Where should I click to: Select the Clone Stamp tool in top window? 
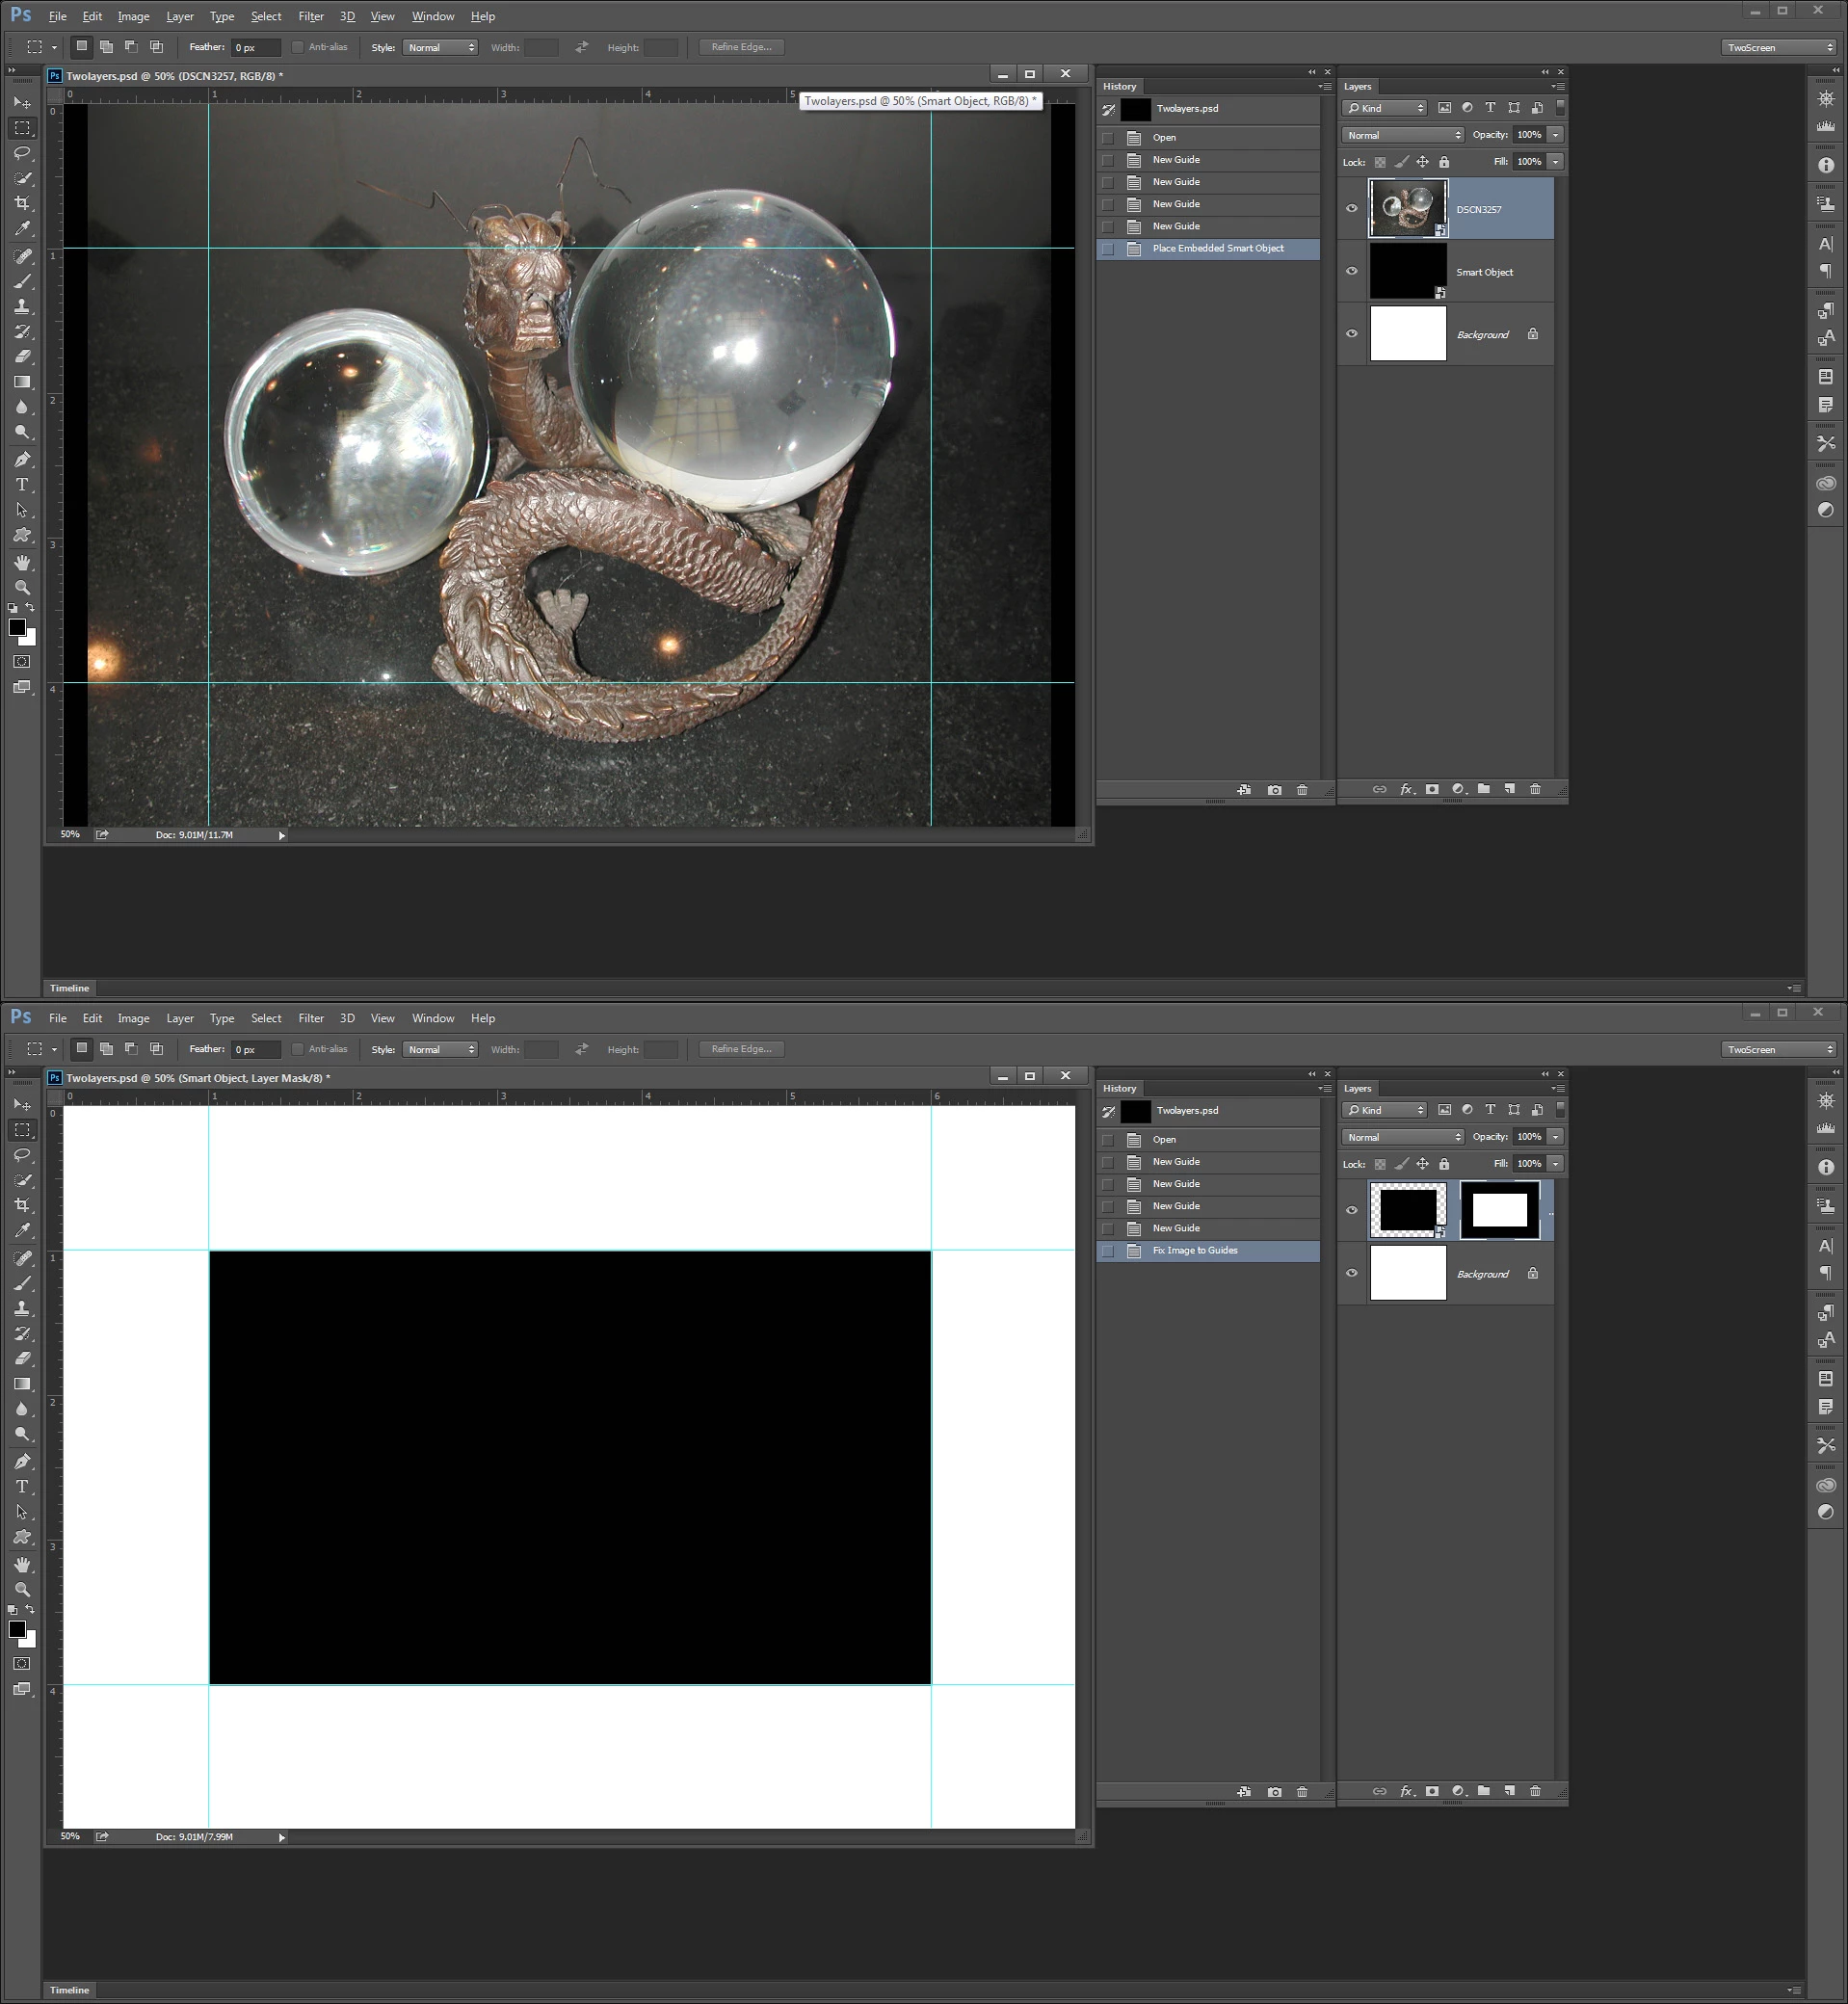point(22,306)
